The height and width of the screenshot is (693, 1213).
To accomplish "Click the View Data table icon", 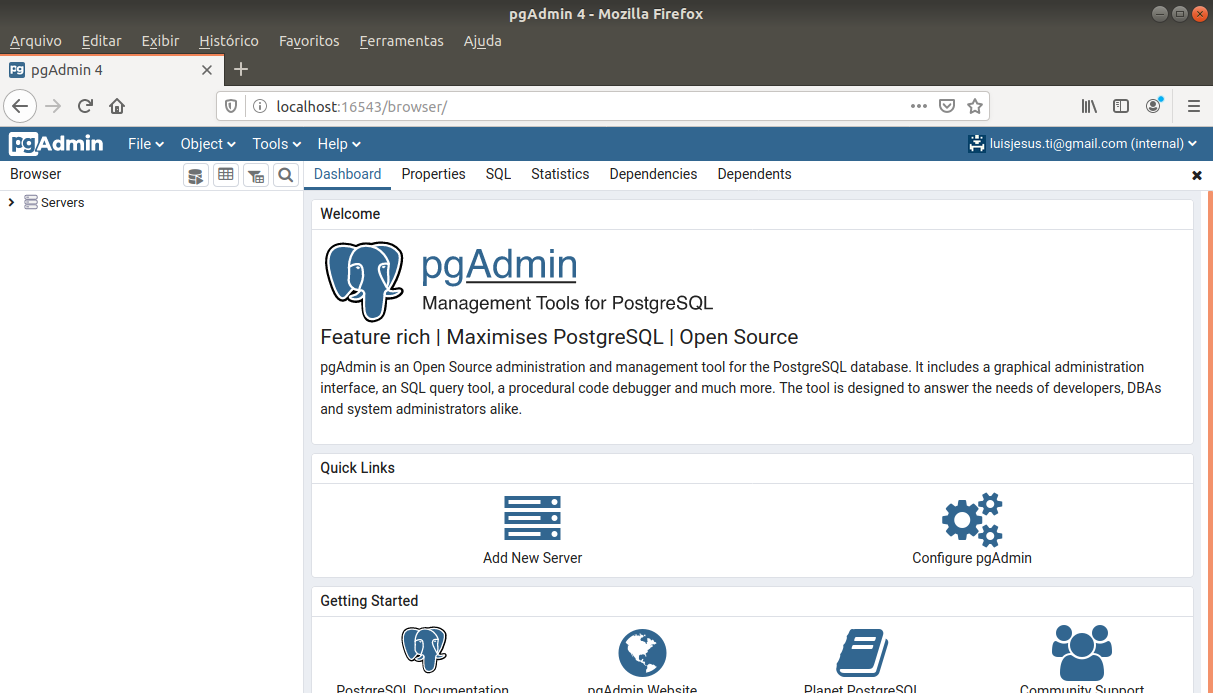I will (226, 175).
